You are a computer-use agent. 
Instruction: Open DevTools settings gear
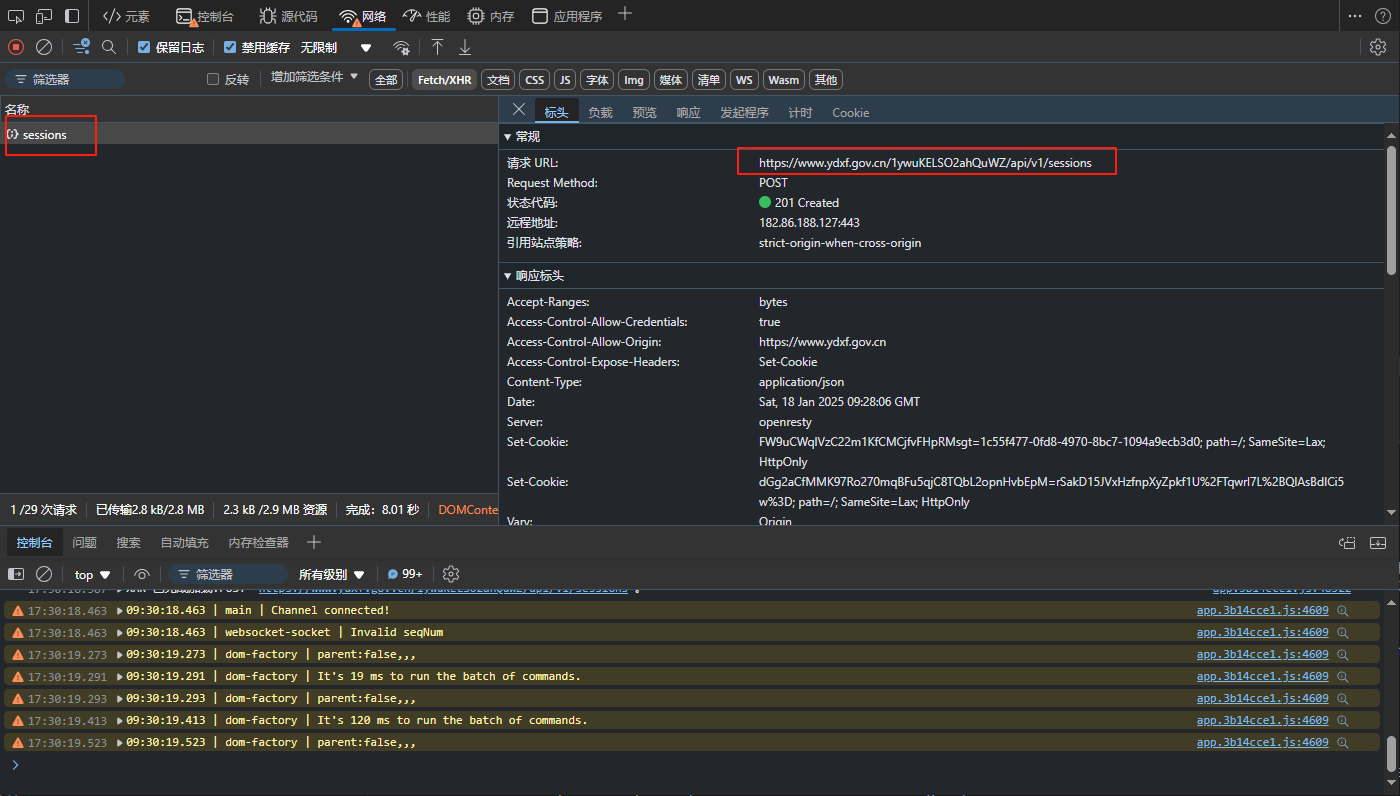point(1379,47)
